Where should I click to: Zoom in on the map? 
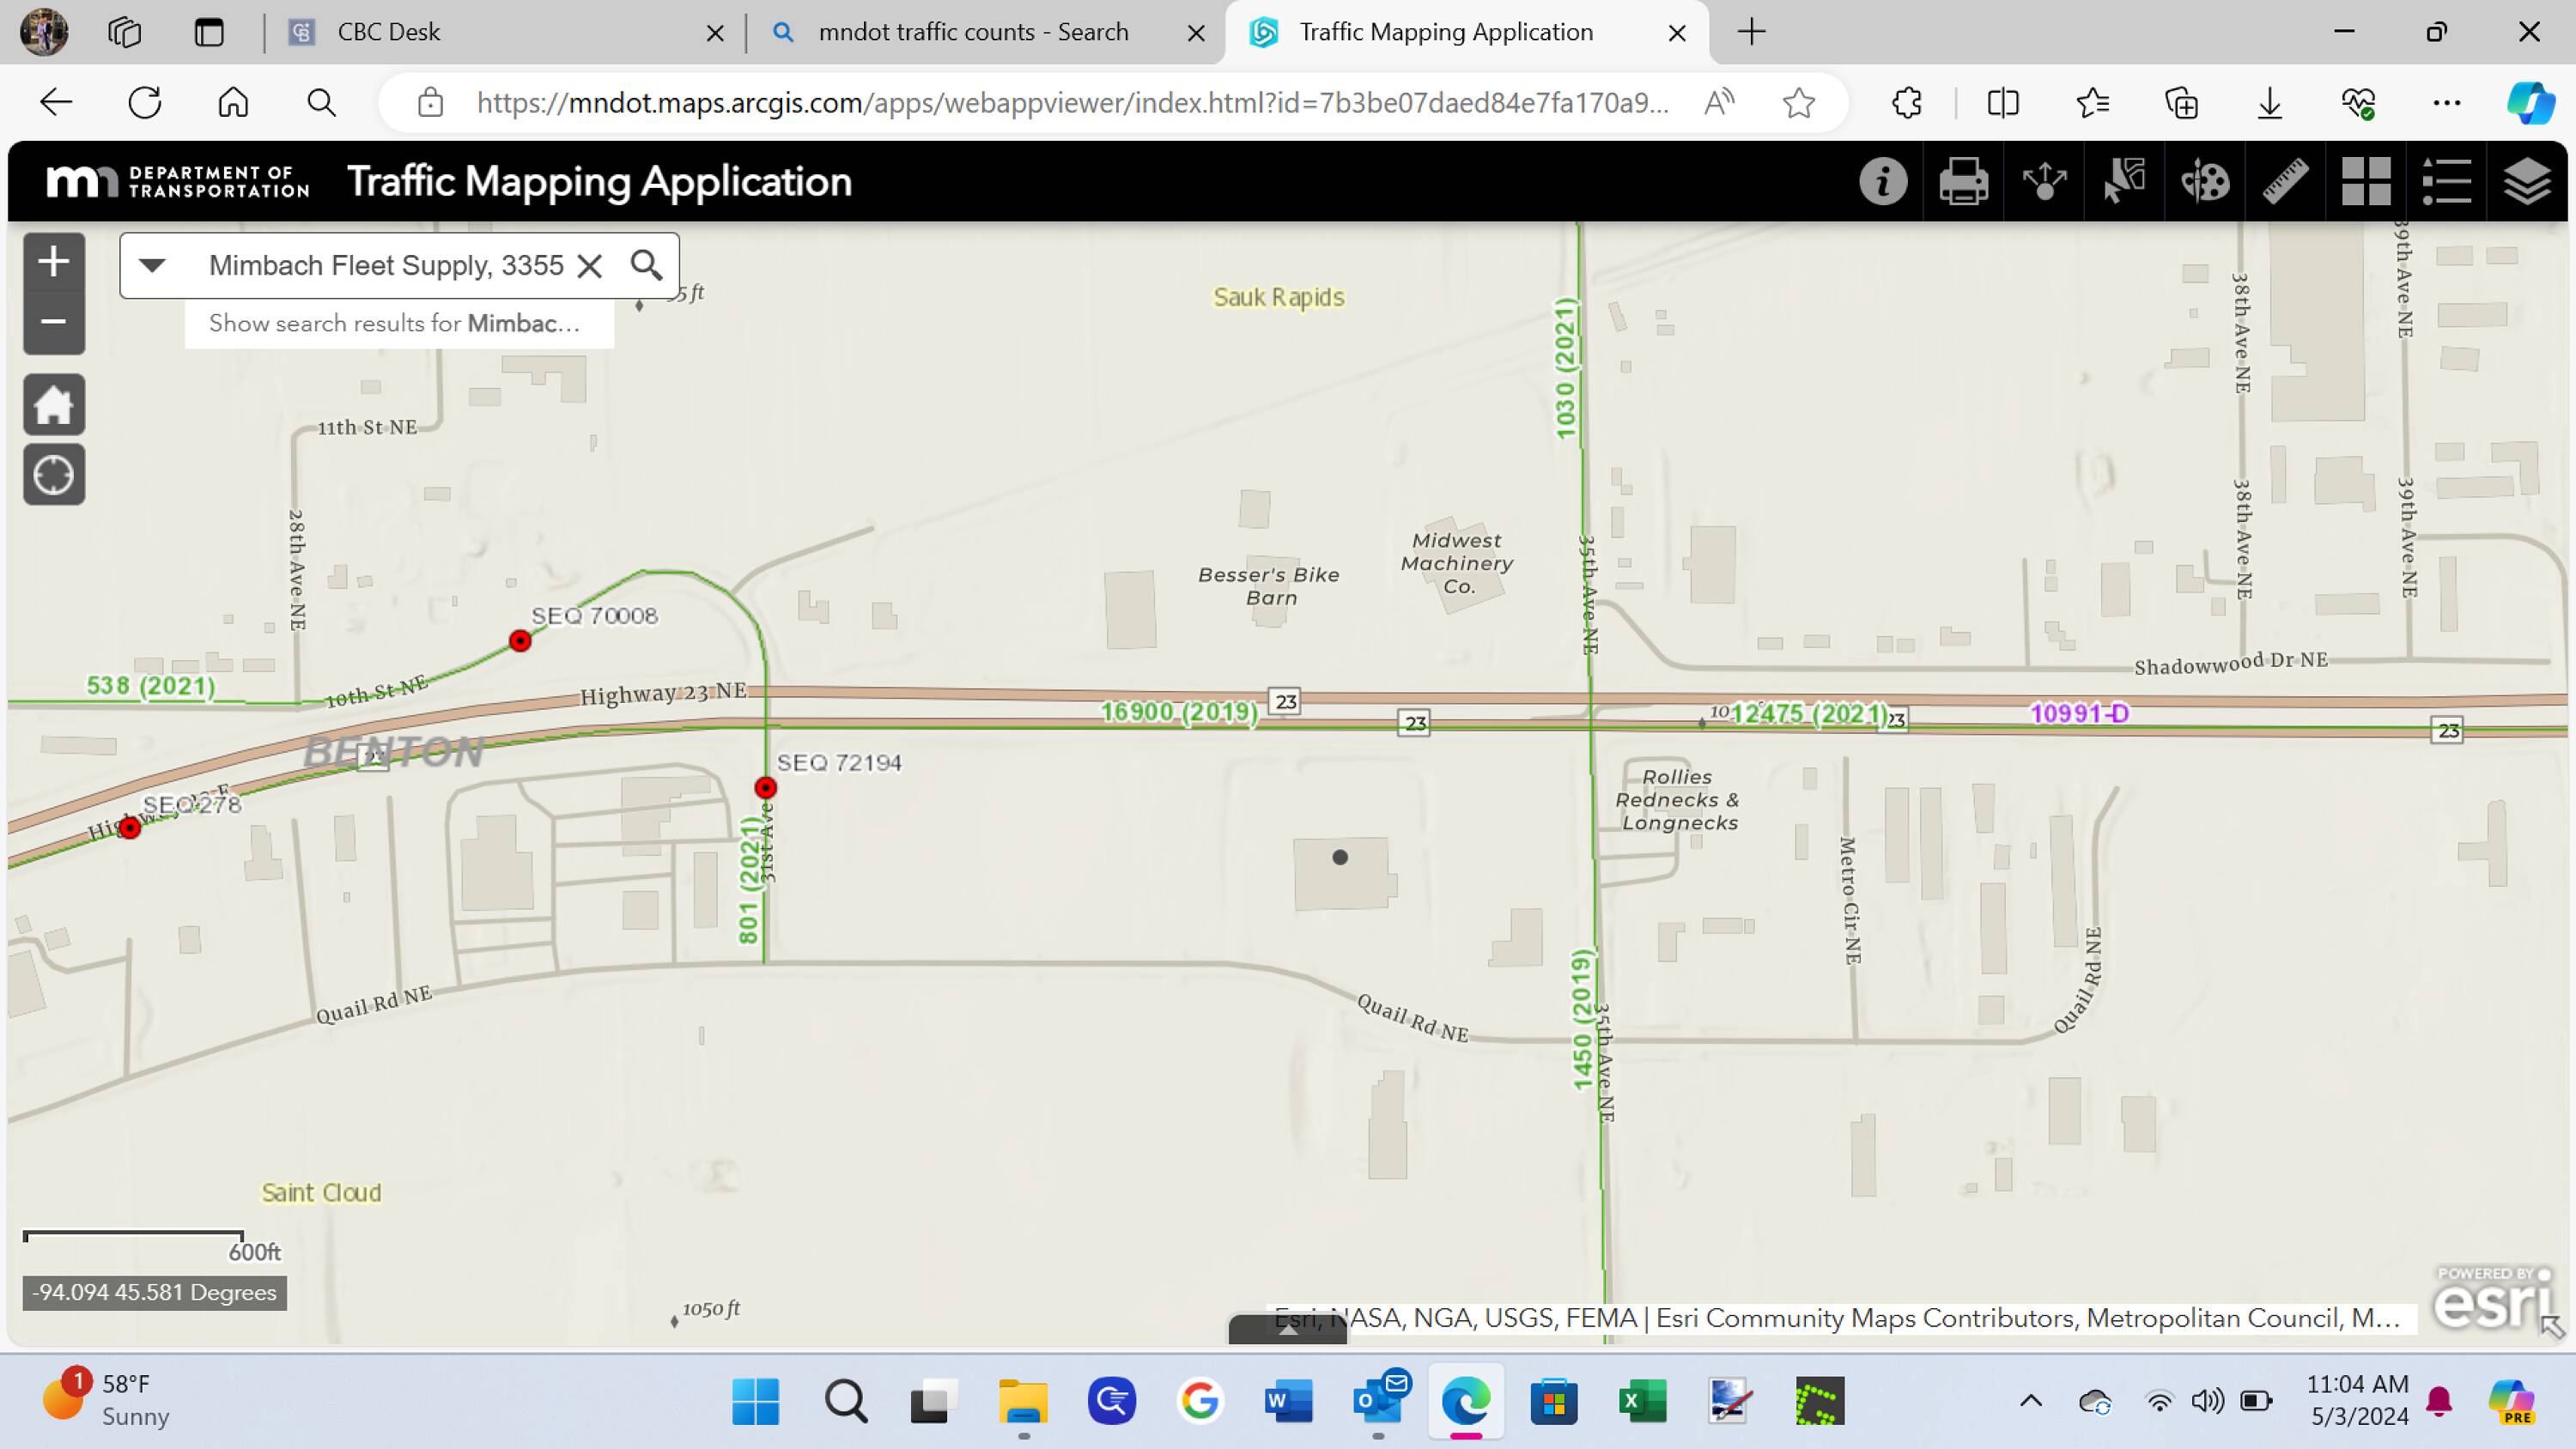click(x=53, y=262)
